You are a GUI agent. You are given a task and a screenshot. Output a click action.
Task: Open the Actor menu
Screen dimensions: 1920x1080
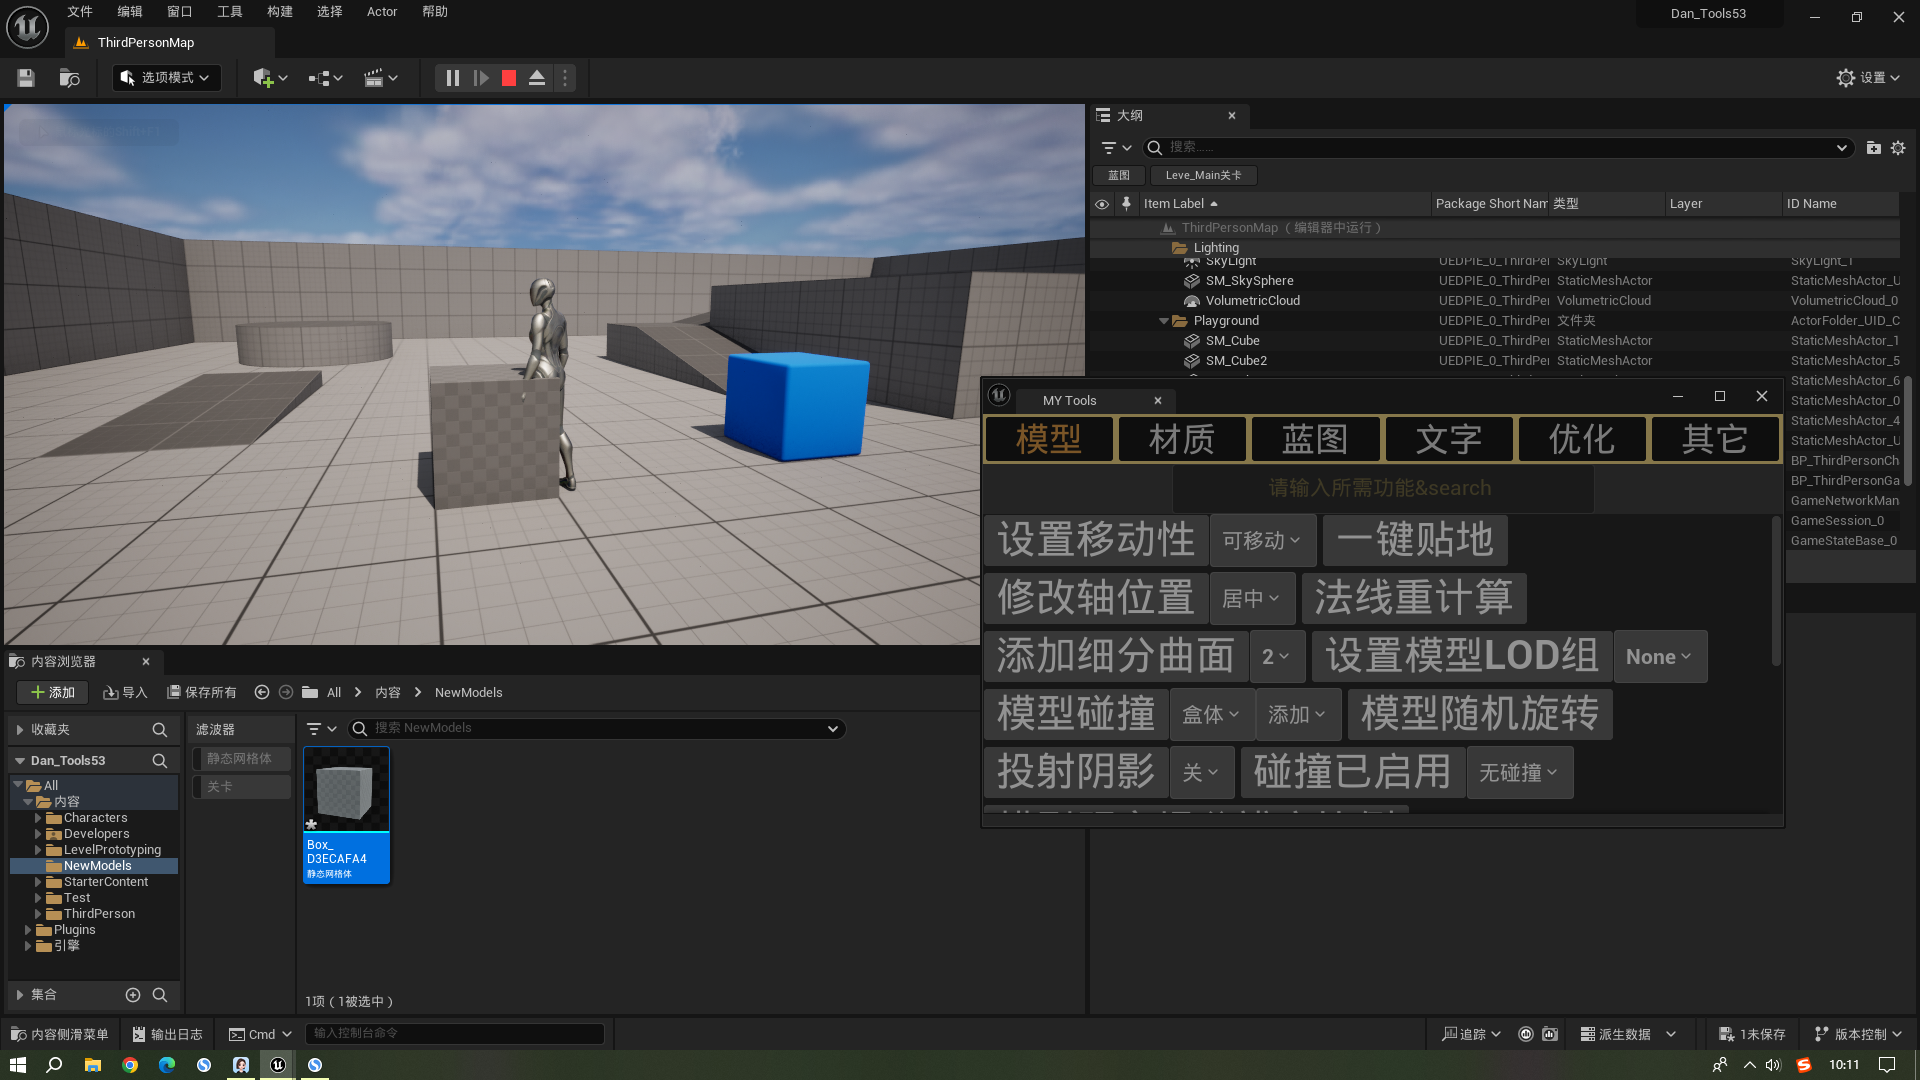(382, 12)
